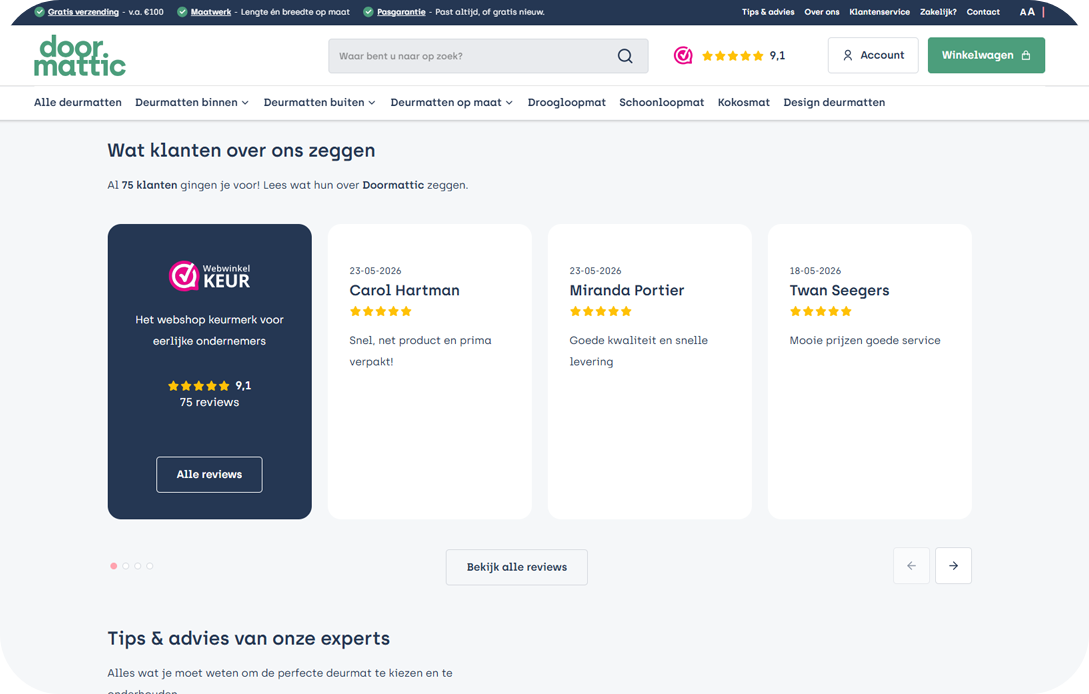1089x694 pixels.
Task: Open Kokosmat menu item
Action: coord(744,102)
